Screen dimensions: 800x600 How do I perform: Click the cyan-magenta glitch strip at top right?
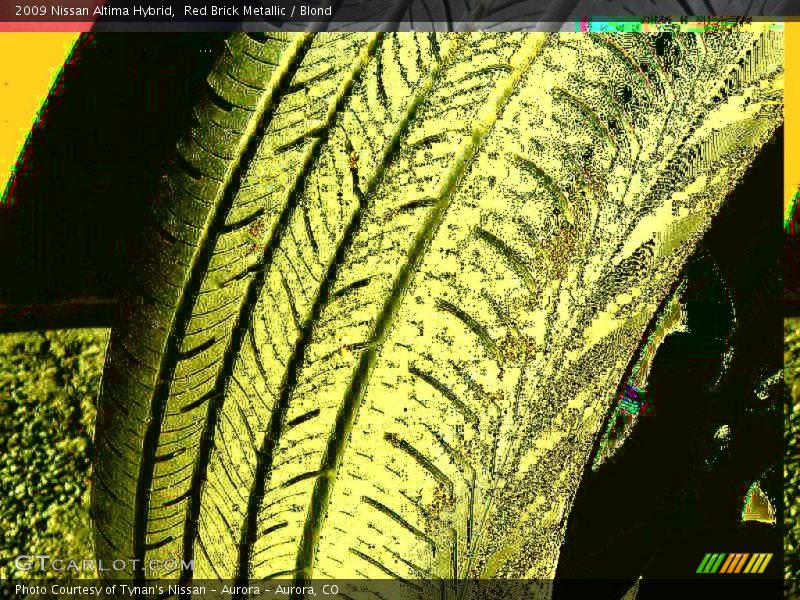pyautogui.click(x=640, y=26)
